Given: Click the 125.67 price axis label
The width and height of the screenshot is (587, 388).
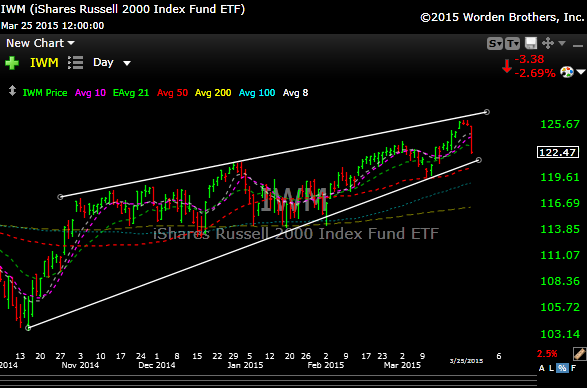Looking at the screenshot, I should [560, 124].
